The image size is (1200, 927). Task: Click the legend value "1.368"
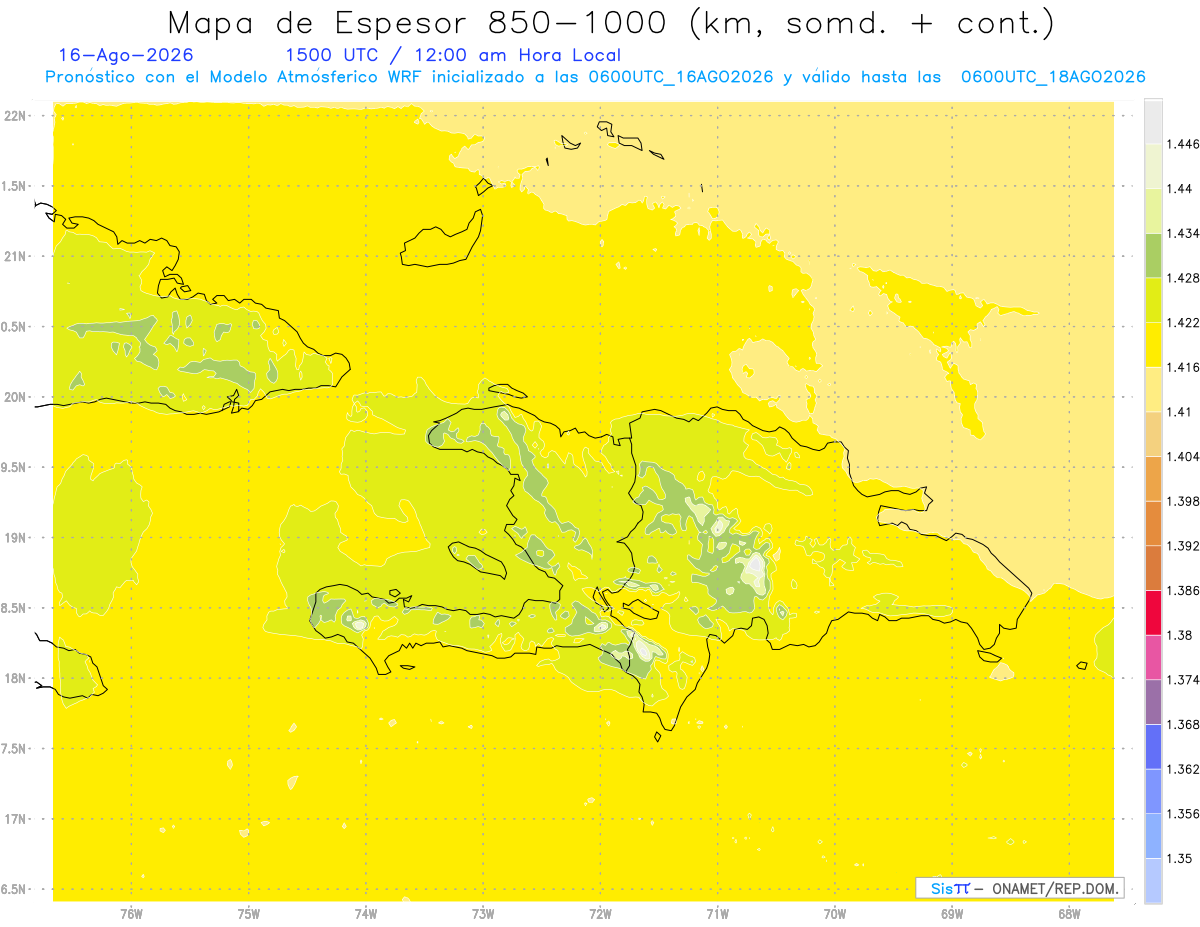(x=1183, y=724)
